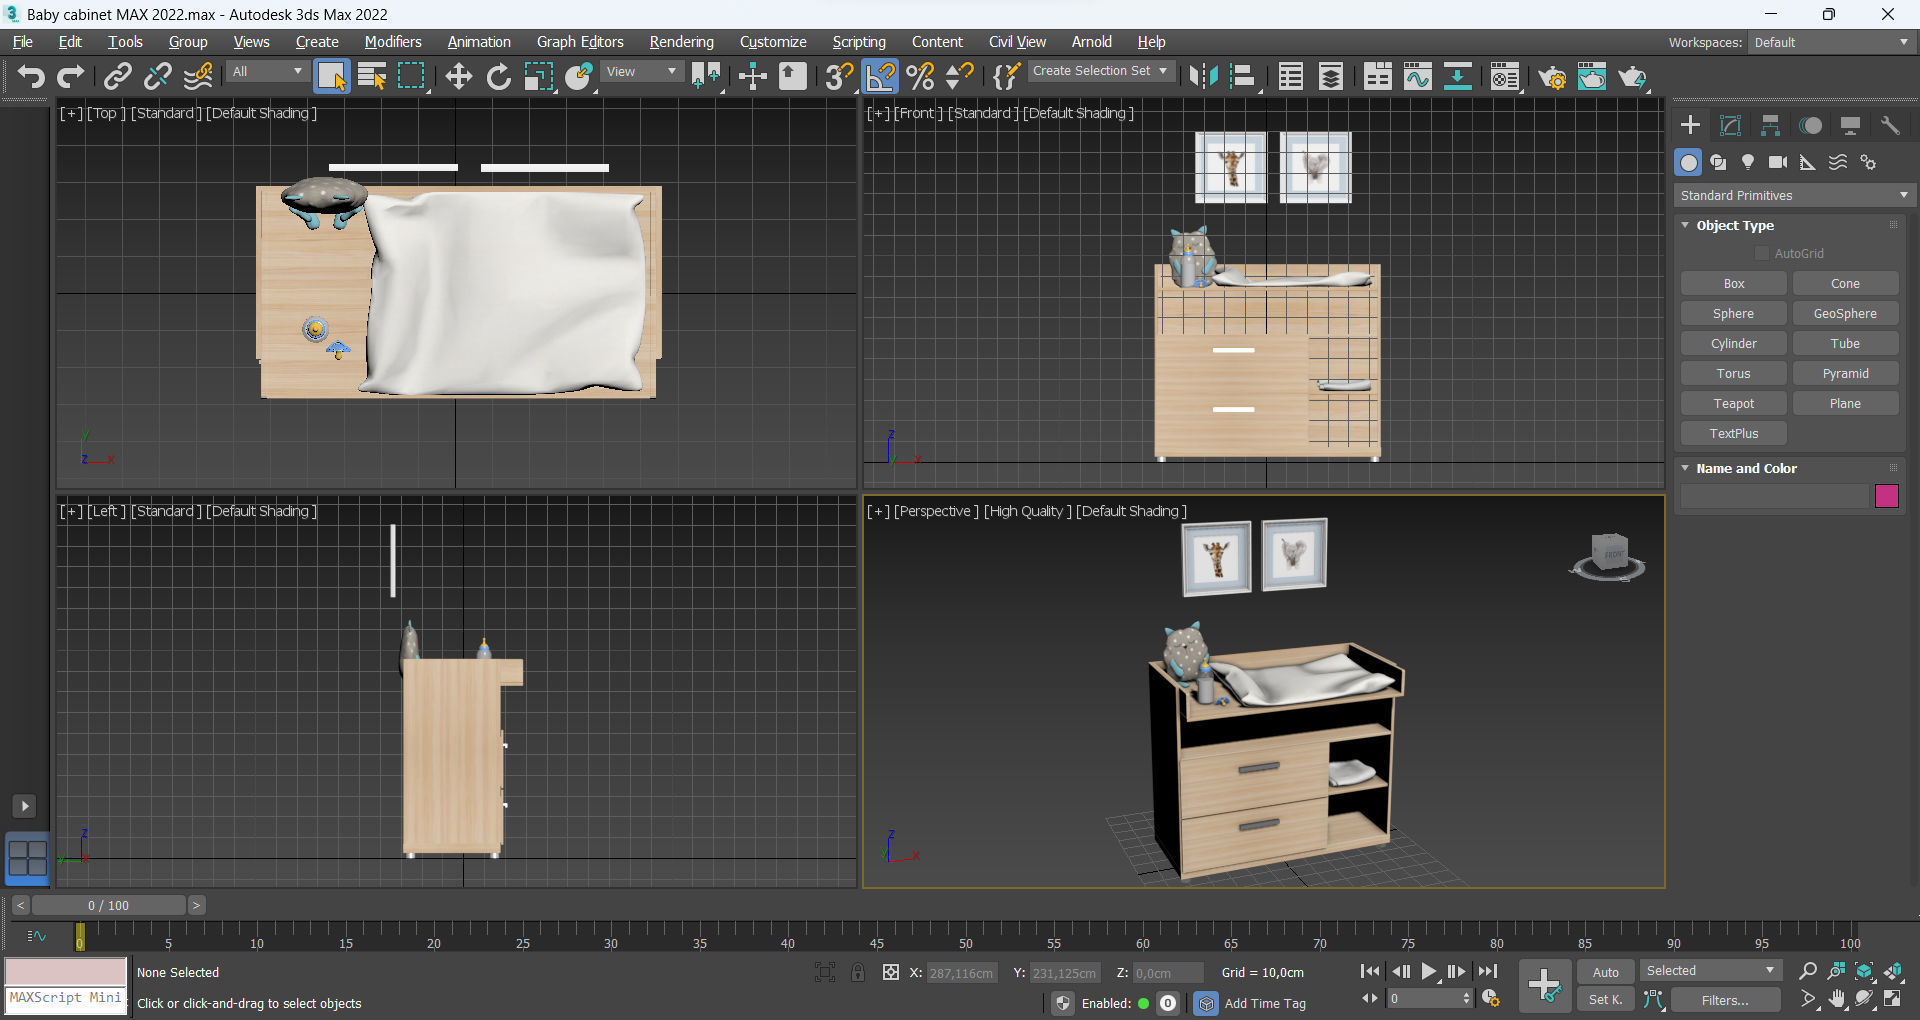
Task: Select the Space Warps category icon
Action: 1838,162
